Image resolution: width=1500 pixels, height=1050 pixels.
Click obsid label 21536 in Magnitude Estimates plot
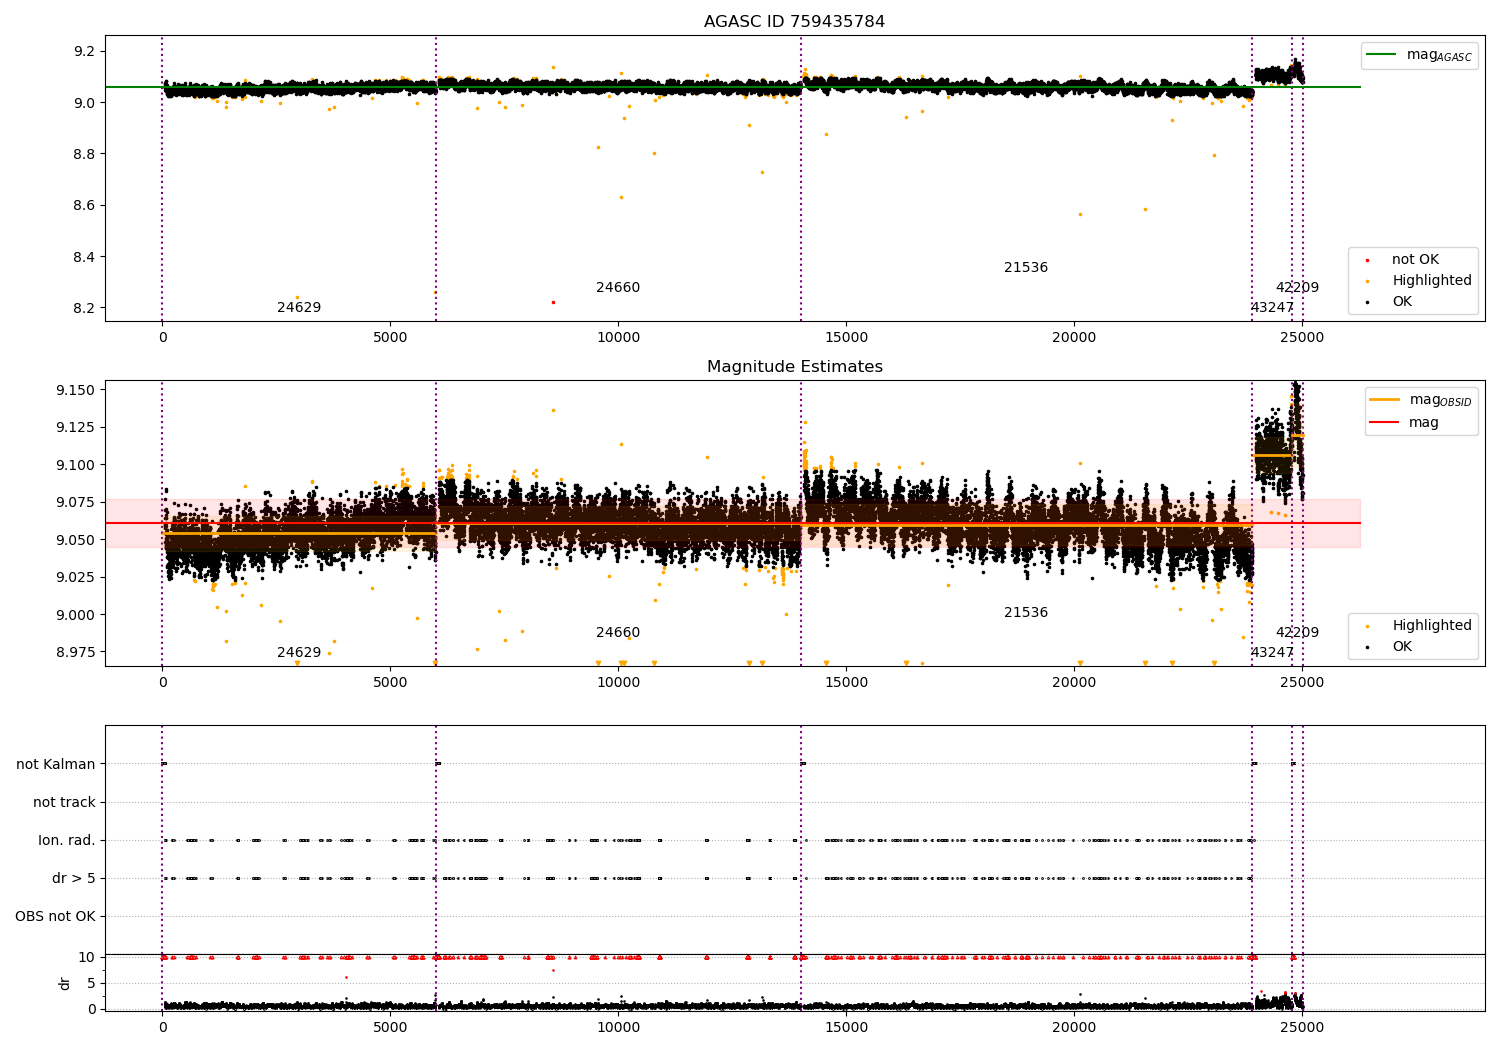[x=1026, y=613]
